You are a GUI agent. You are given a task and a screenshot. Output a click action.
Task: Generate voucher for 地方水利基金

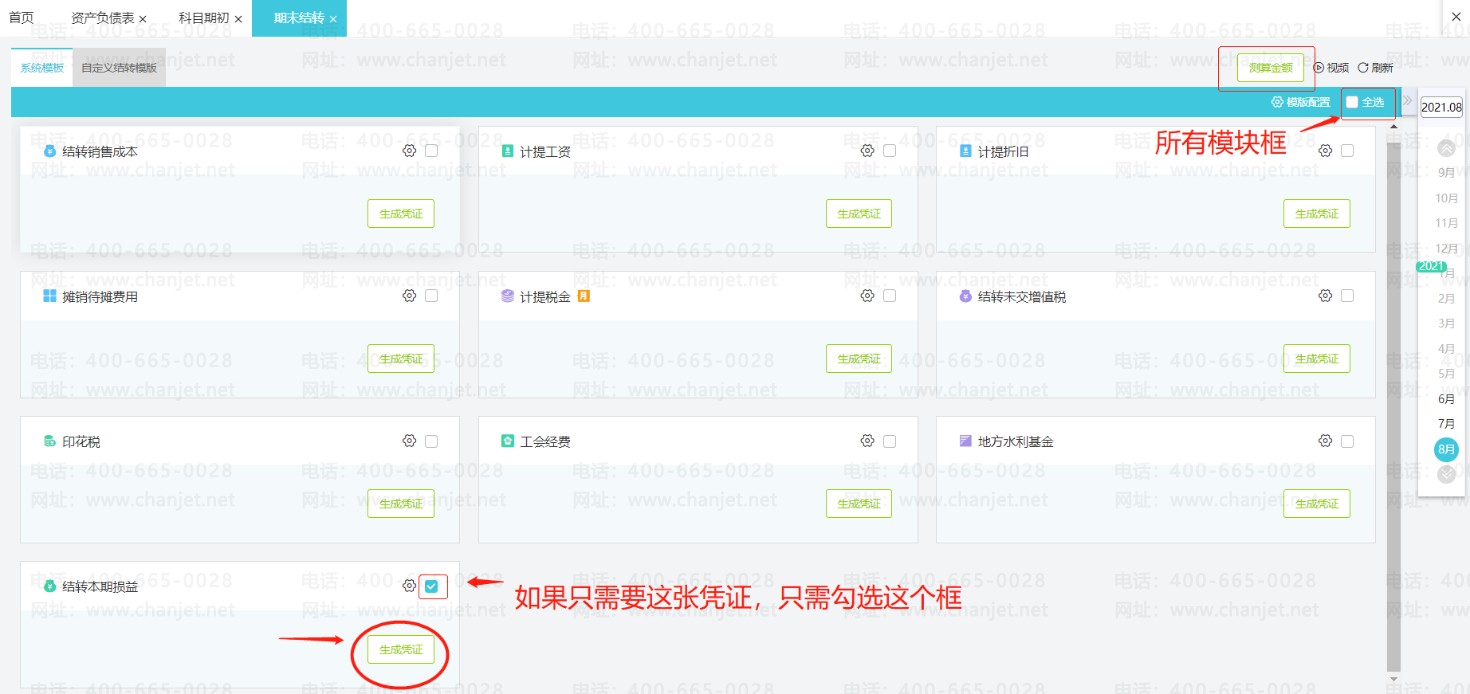1317,504
